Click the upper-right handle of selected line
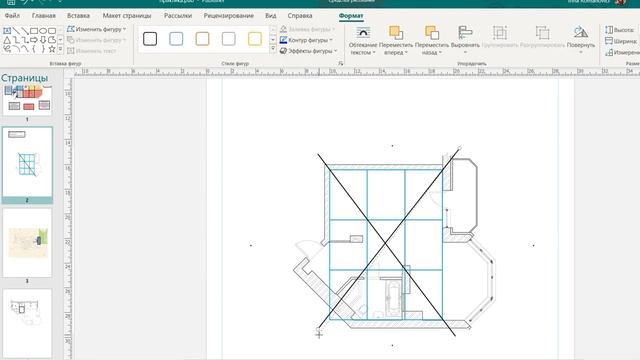640x360 pixels. coord(460,148)
